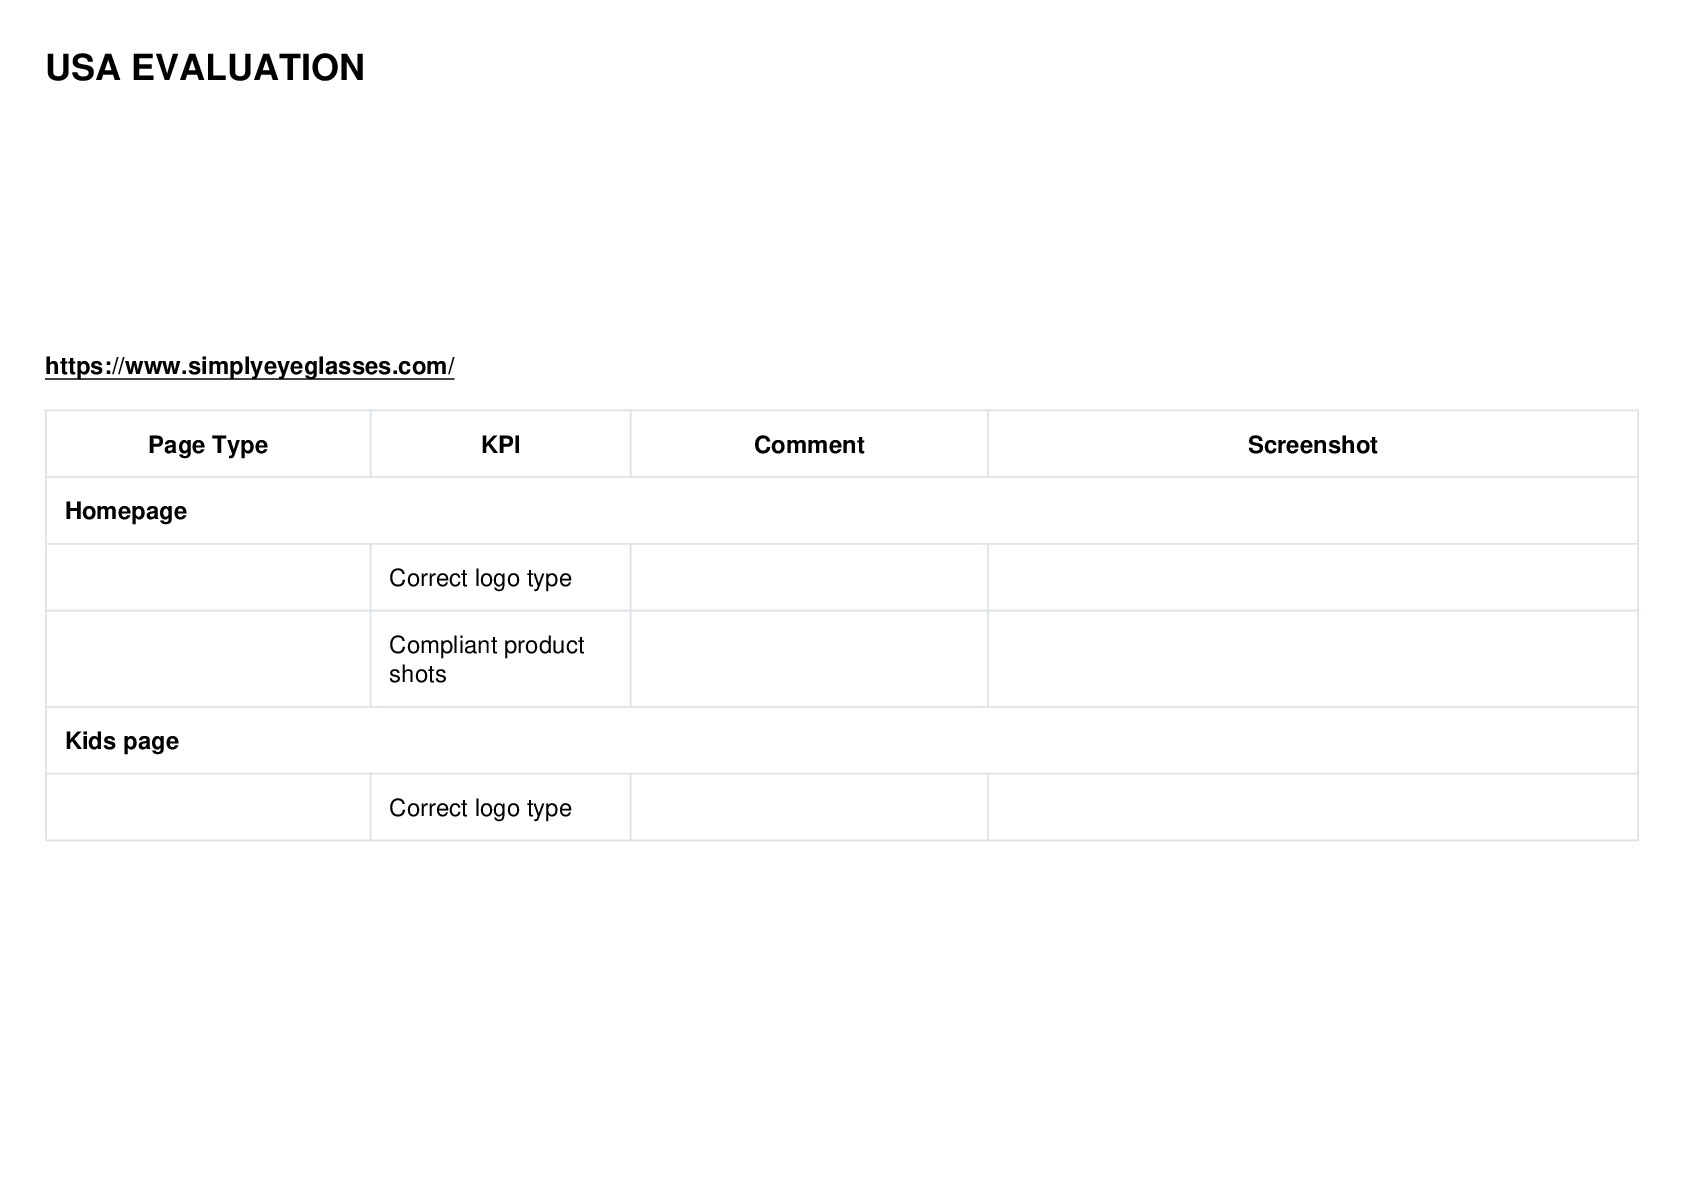Click blank Page Type cell in Kids logo row
The width and height of the screenshot is (1684, 1191).
tap(208, 807)
